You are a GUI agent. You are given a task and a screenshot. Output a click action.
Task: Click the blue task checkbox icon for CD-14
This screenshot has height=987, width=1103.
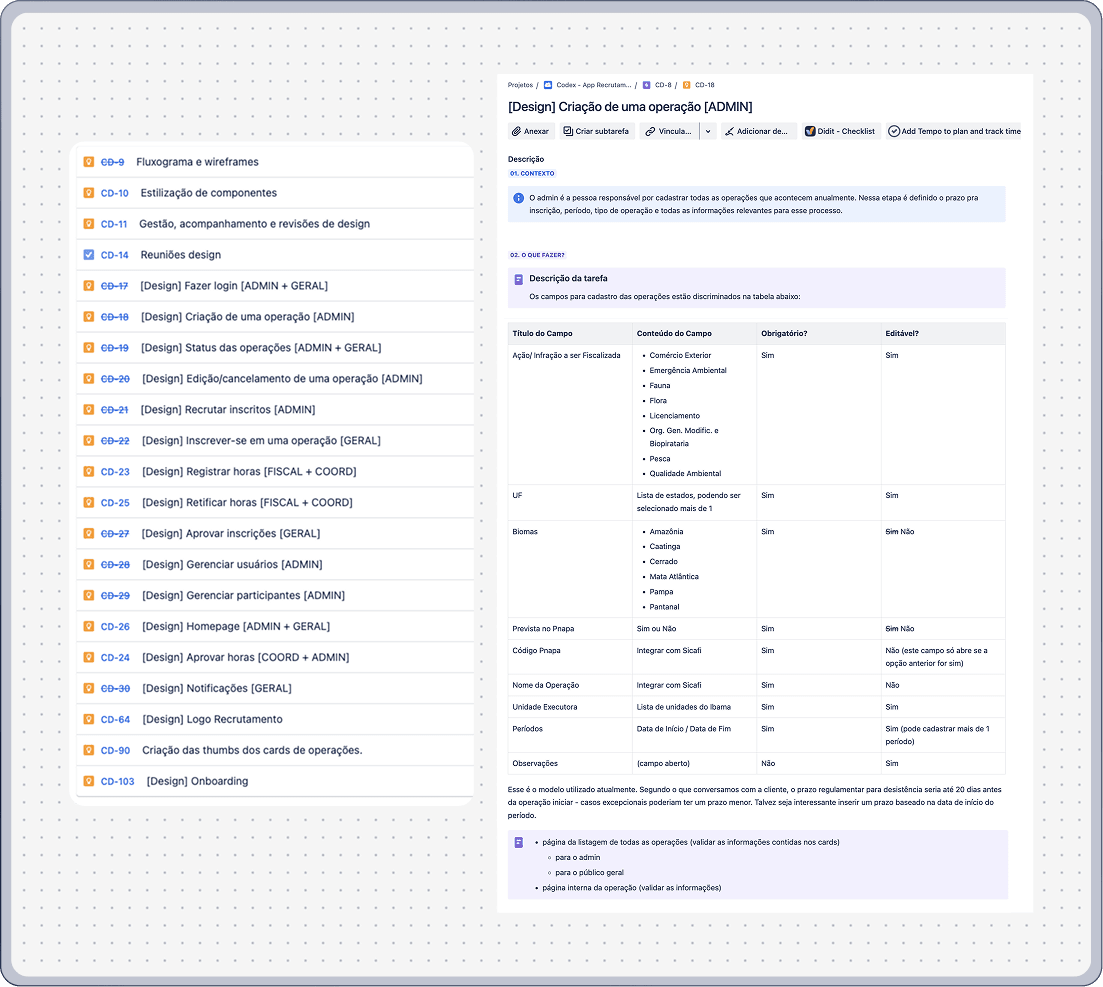pyautogui.click(x=89, y=255)
